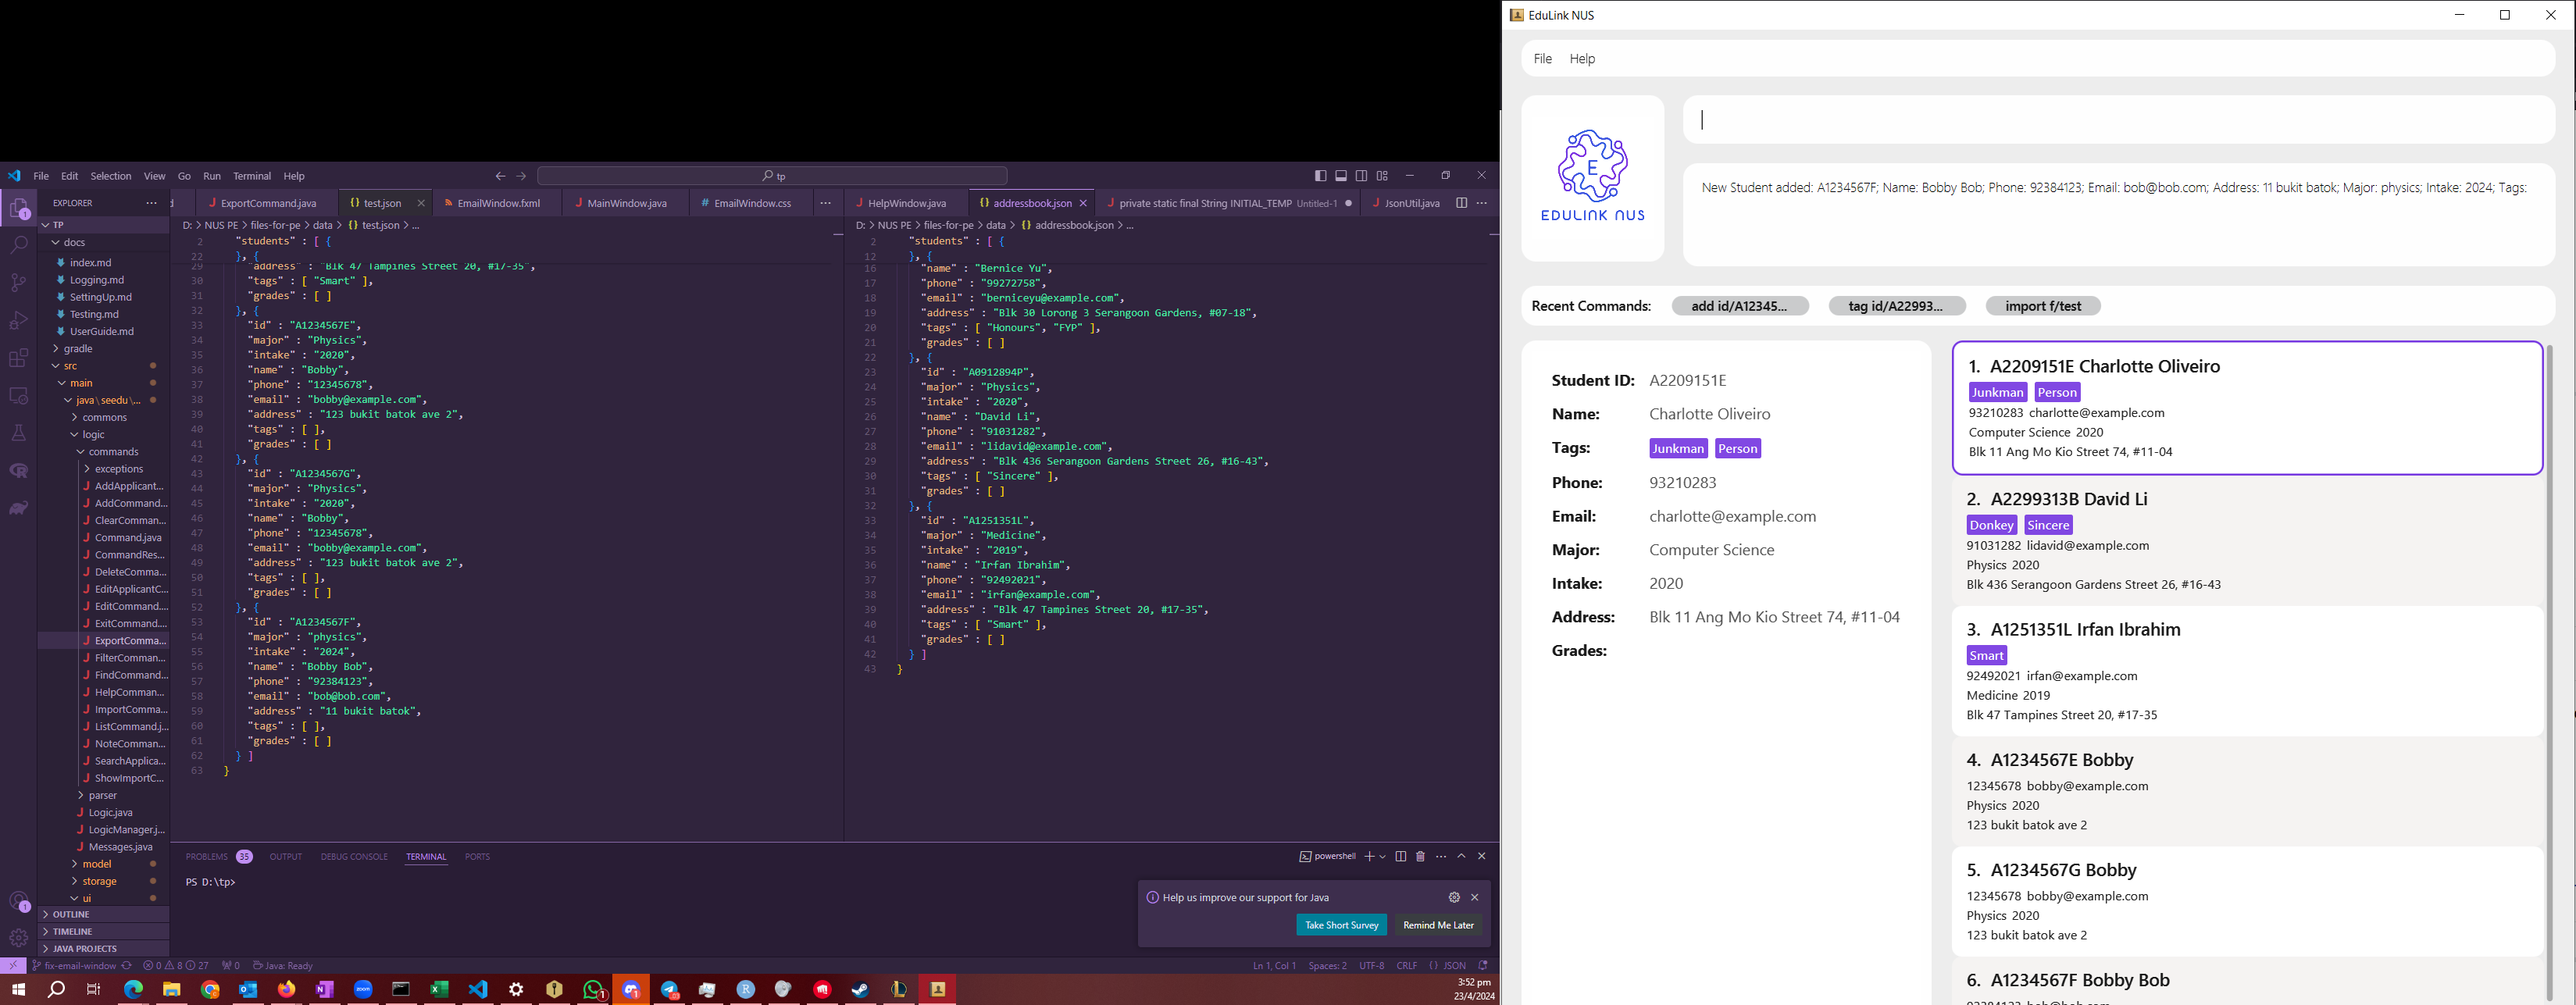Open the Help menu in EduLink NUS

click(1582, 59)
